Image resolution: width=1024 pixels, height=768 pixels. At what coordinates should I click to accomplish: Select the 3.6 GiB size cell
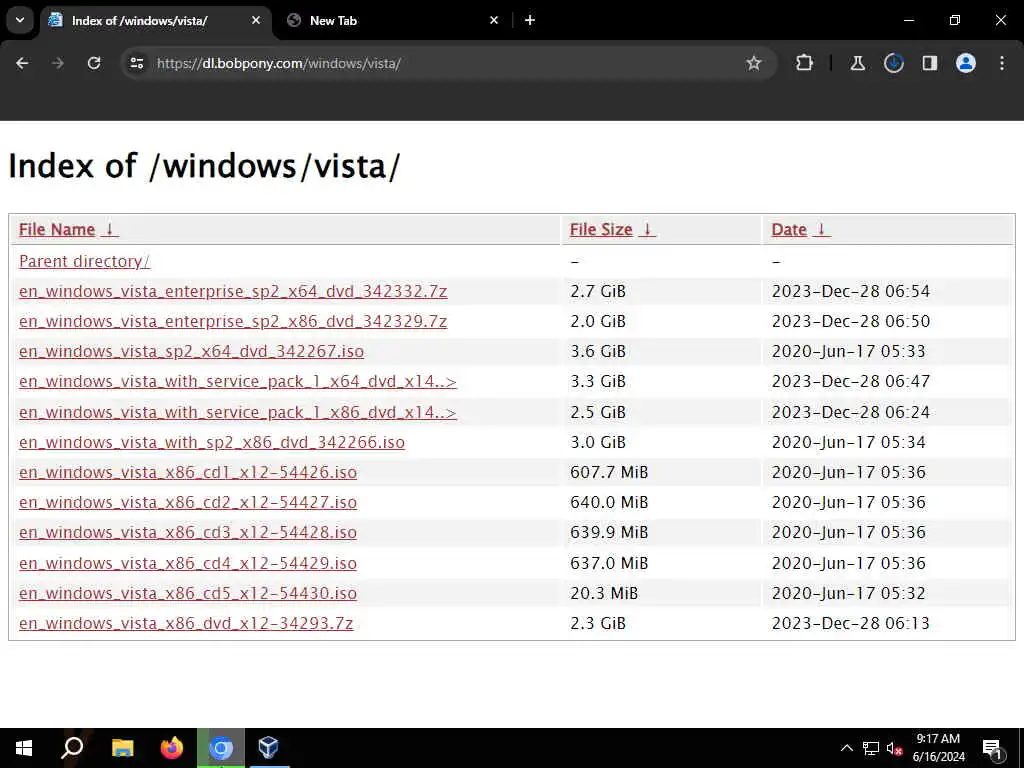598,351
